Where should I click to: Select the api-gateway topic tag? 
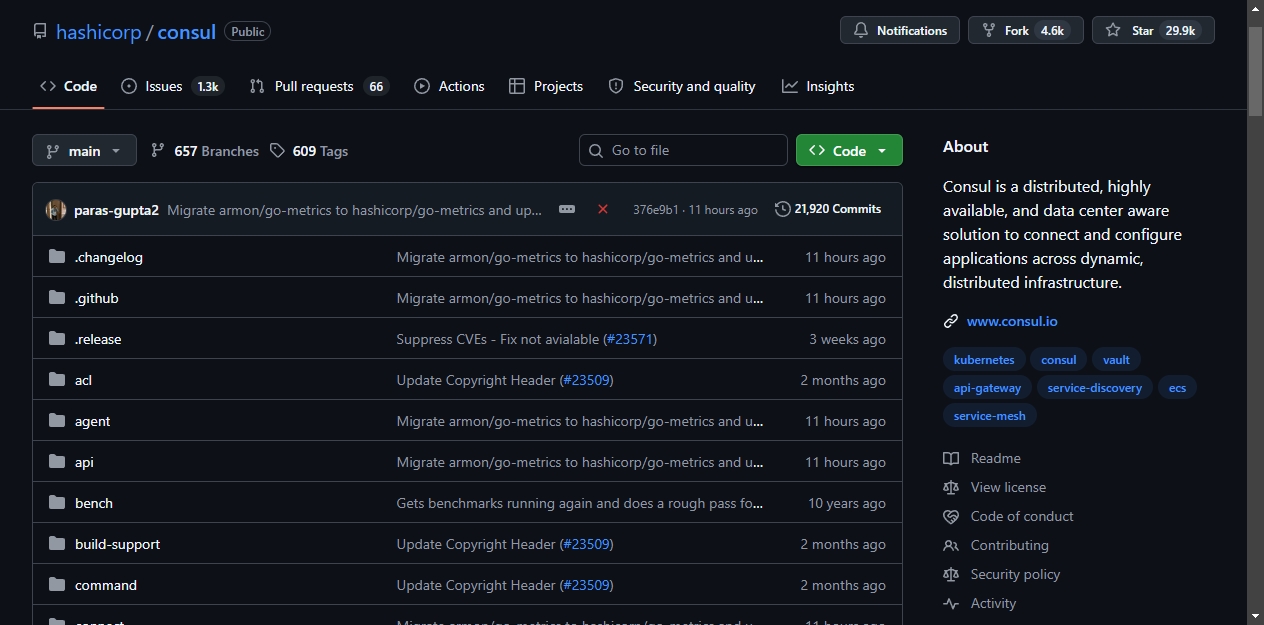pyautogui.click(x=987, y=387)
